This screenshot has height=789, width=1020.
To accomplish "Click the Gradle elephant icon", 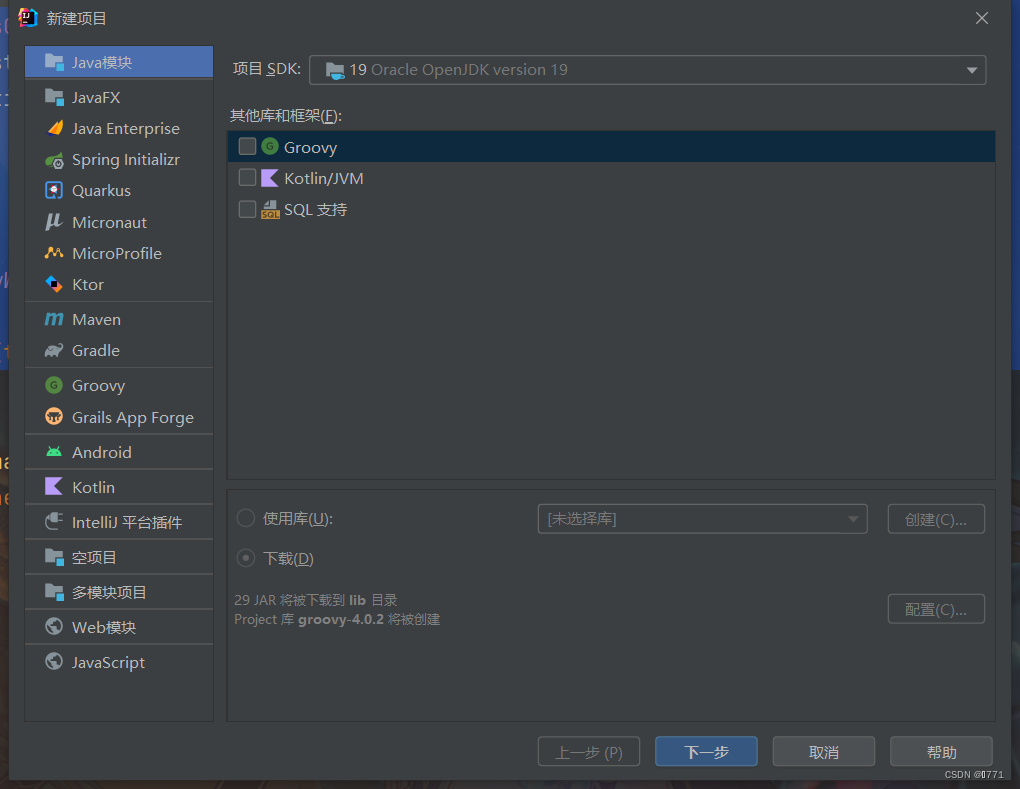I will pyautogui.click(x=54, y=351).
